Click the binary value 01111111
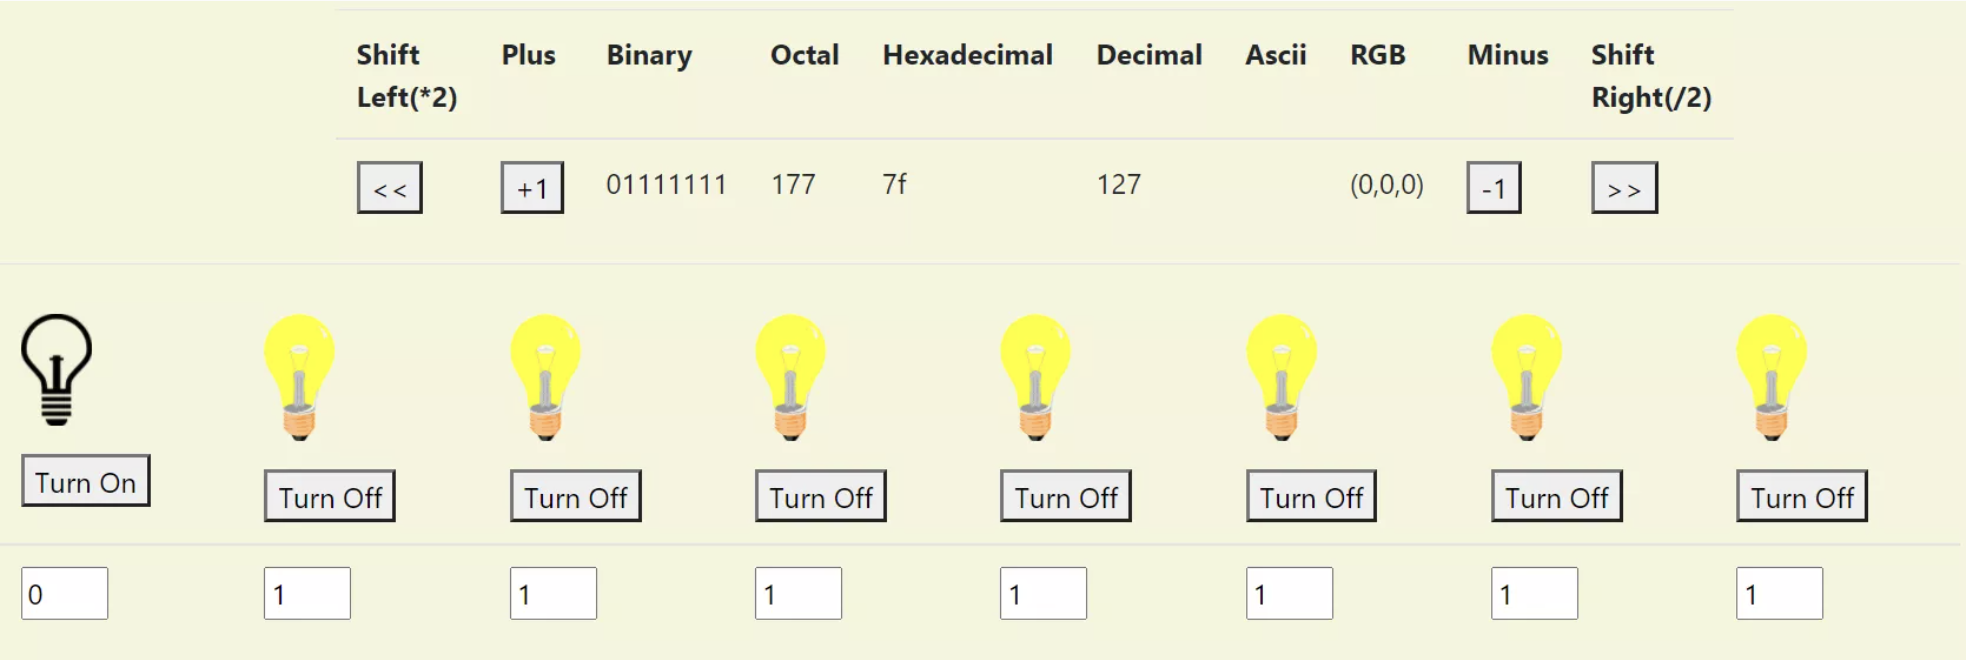The width and height of the screenshot is (1966, 660). (666, 185)
